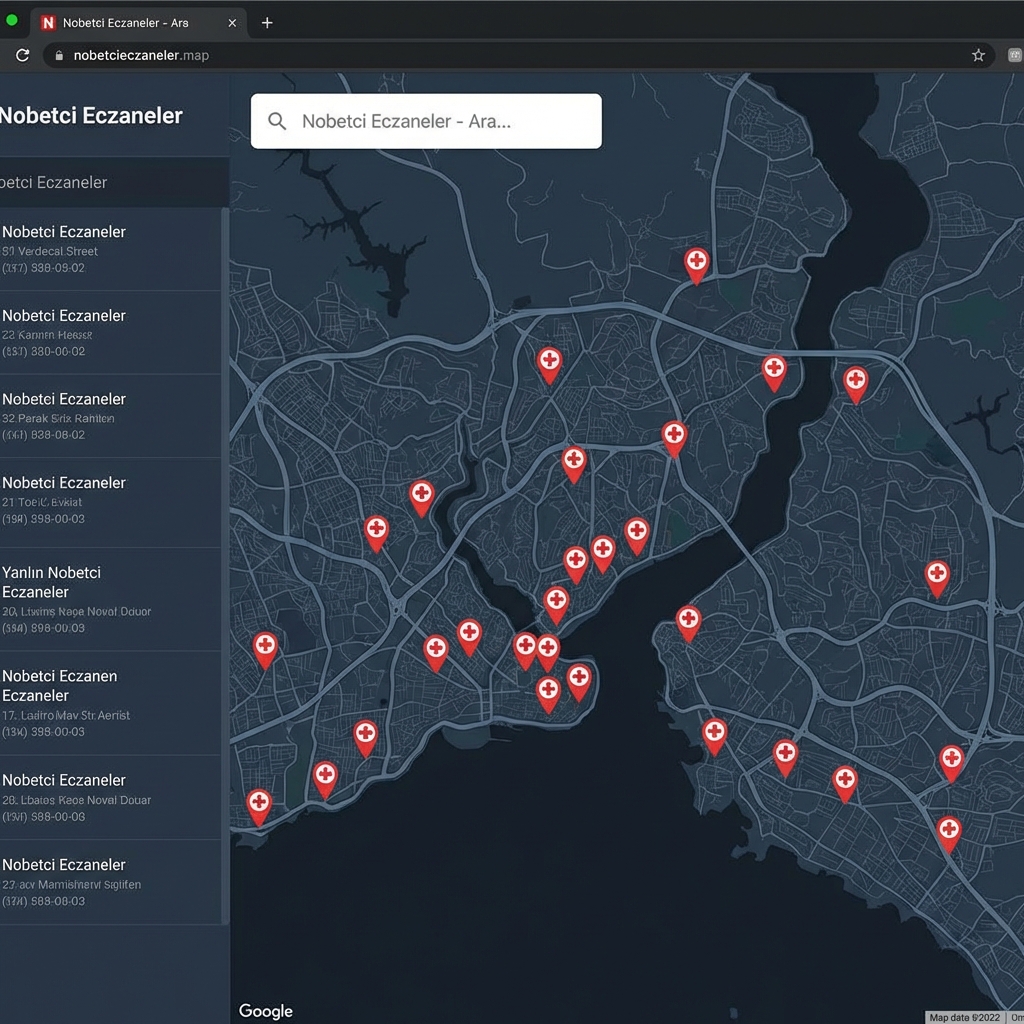1024x1024 pixels.
Task: Bookmark this page with the star icon
Action: tap(978, 56)
